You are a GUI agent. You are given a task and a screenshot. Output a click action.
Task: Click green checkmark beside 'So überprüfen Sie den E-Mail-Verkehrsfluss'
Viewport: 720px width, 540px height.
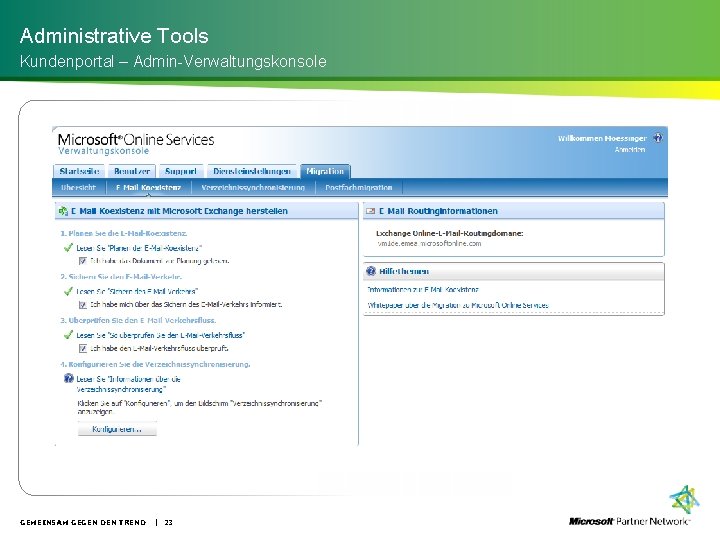[x=68, y=335]
